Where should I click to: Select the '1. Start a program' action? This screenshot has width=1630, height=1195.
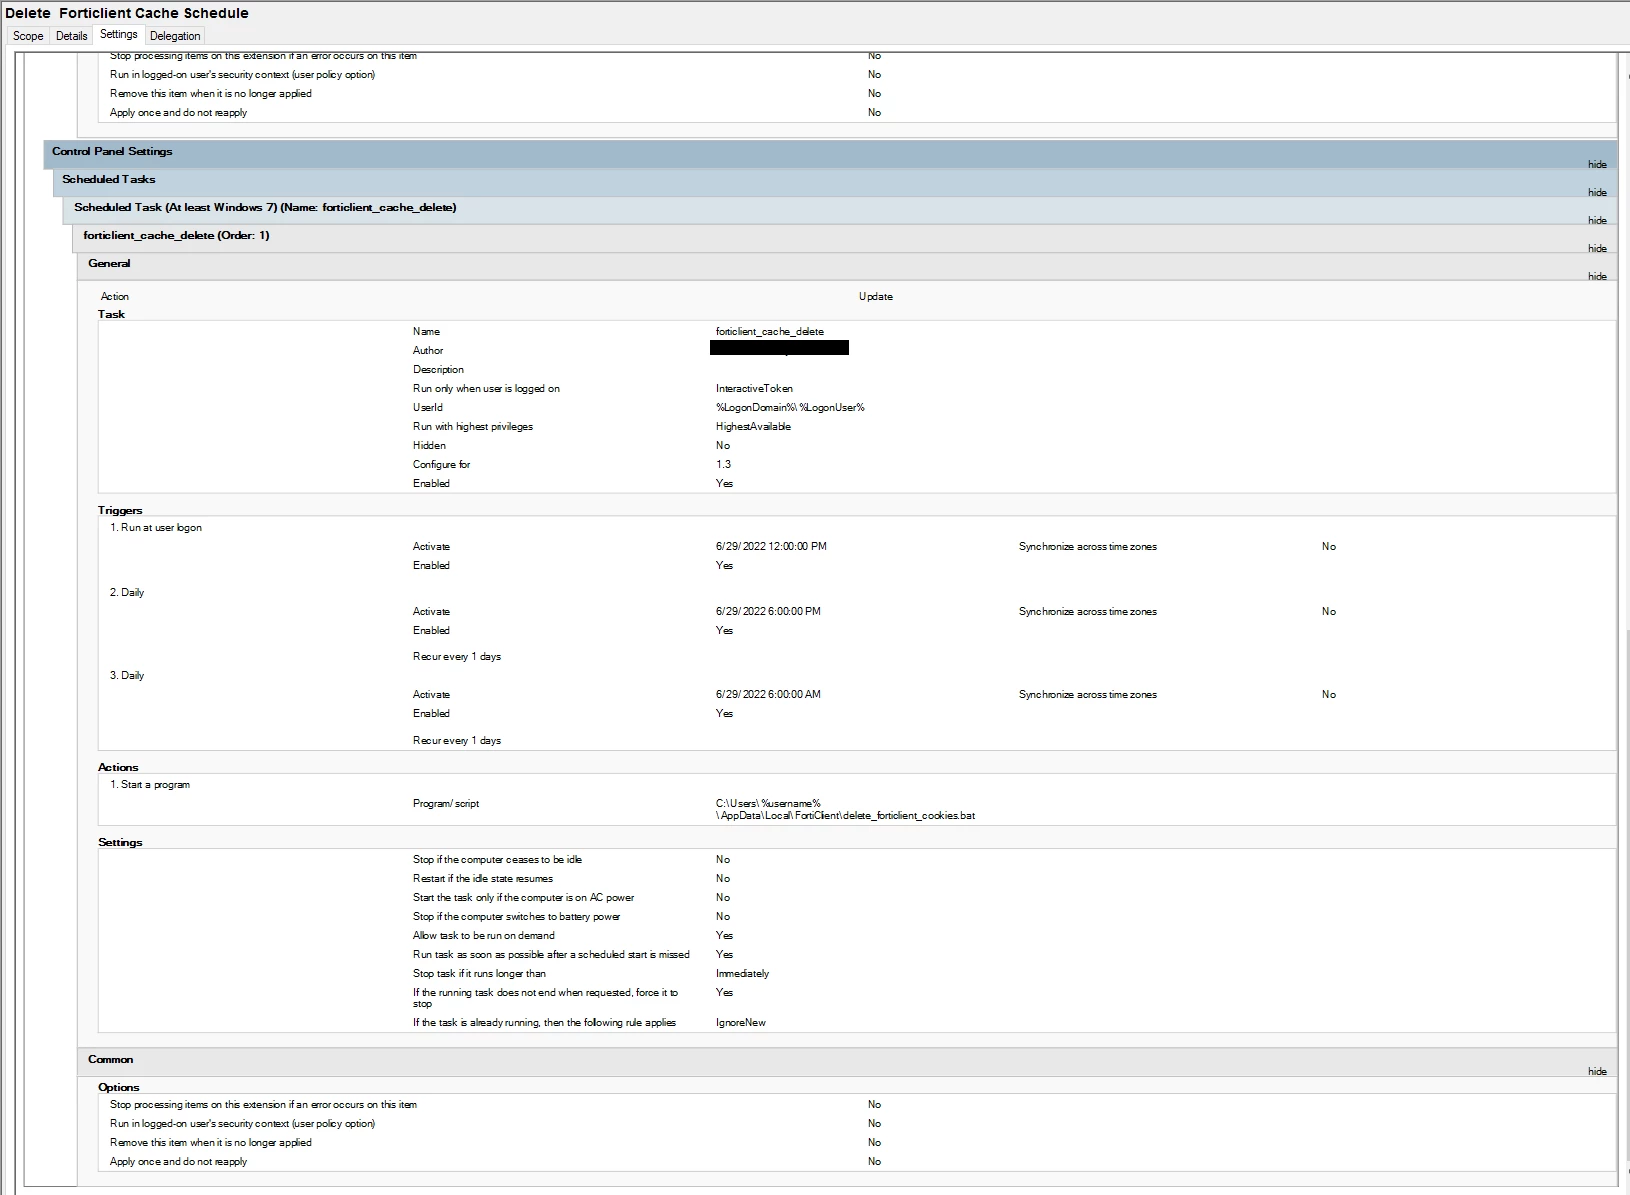(150, 785)
